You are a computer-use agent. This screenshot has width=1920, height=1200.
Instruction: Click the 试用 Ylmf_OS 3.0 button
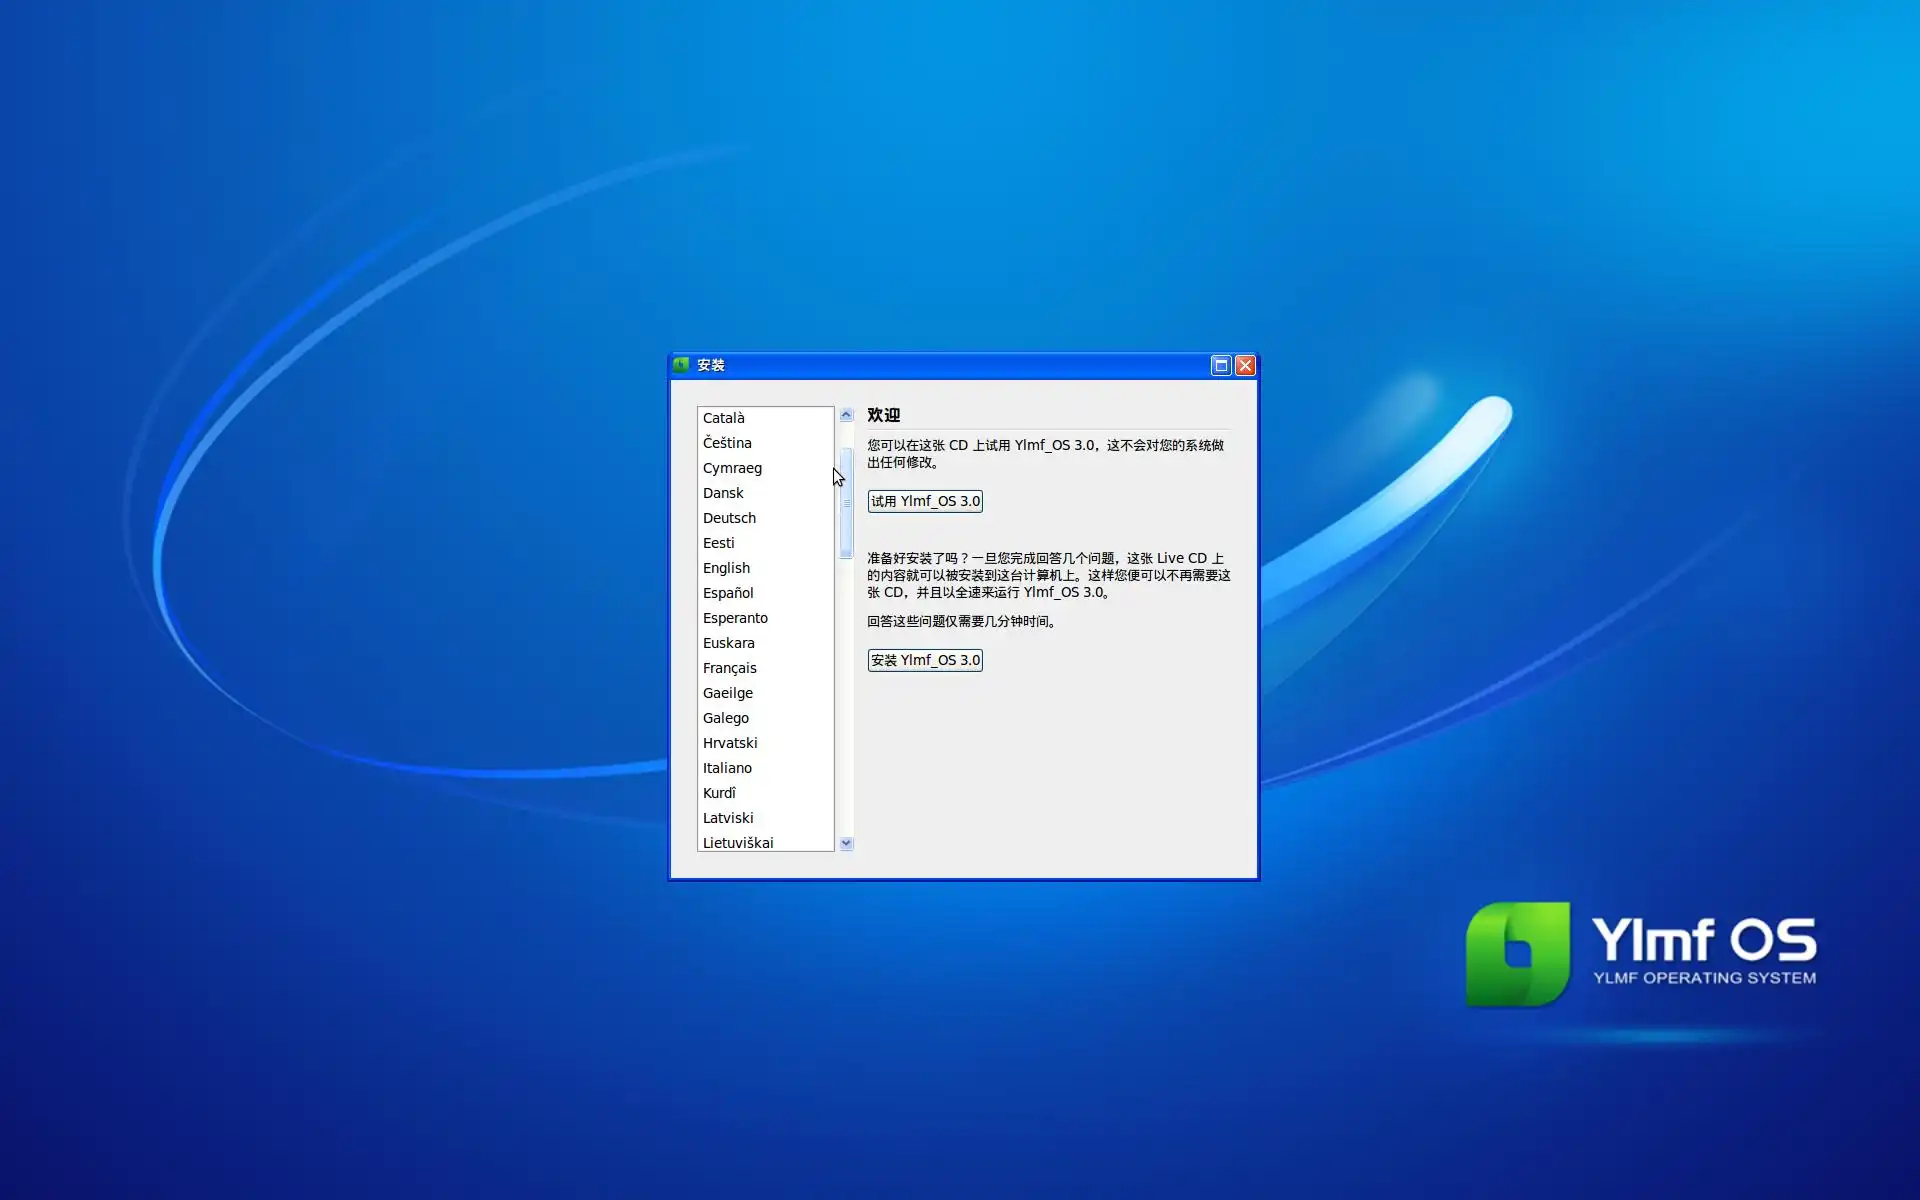click(924, 501)
